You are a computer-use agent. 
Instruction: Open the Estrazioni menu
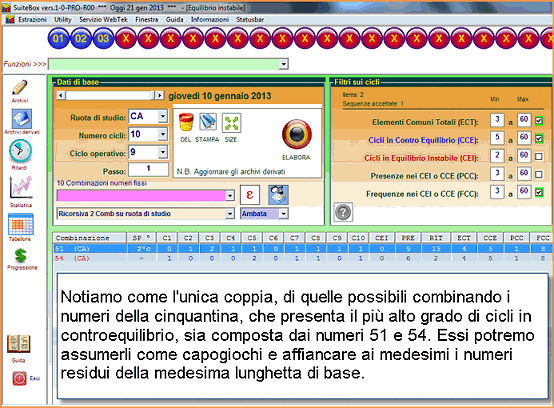coord(32,20)
